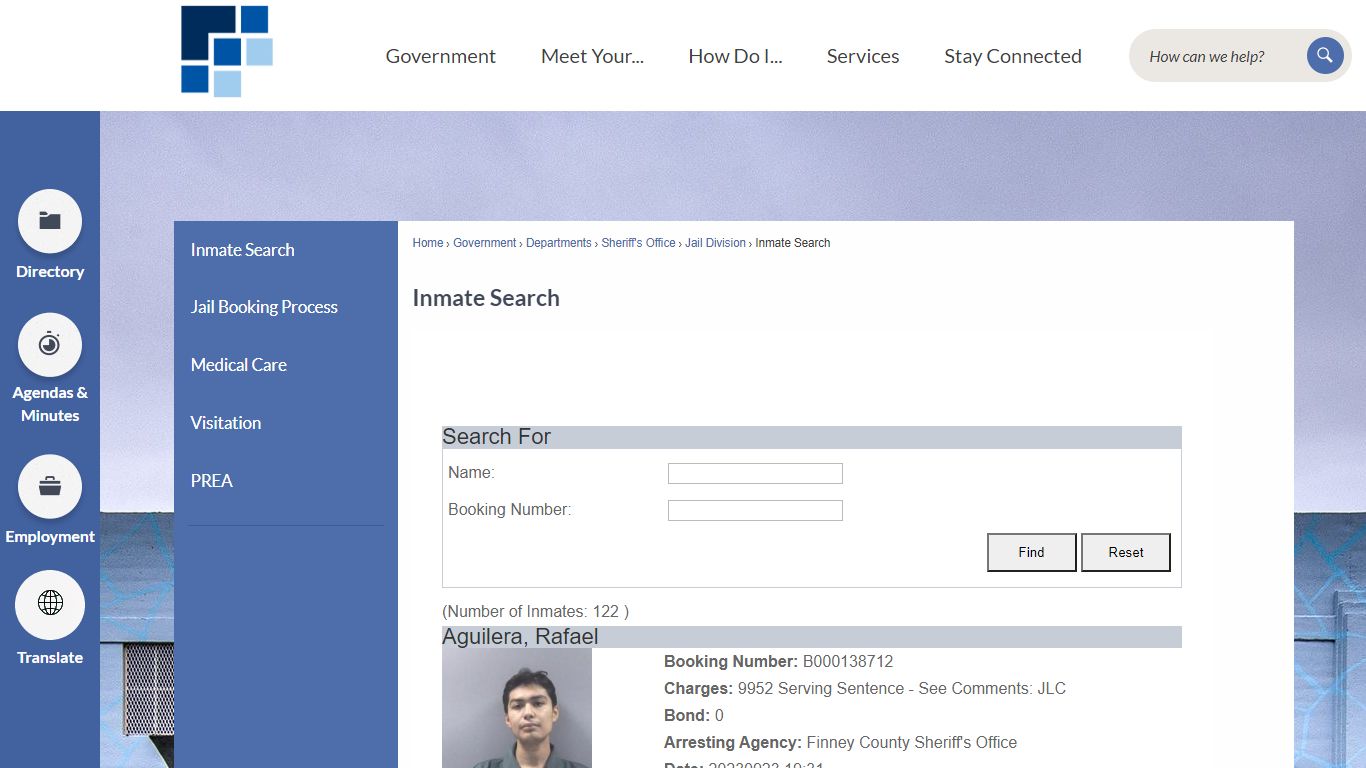Click the Directory folder icon

(50, 221)
